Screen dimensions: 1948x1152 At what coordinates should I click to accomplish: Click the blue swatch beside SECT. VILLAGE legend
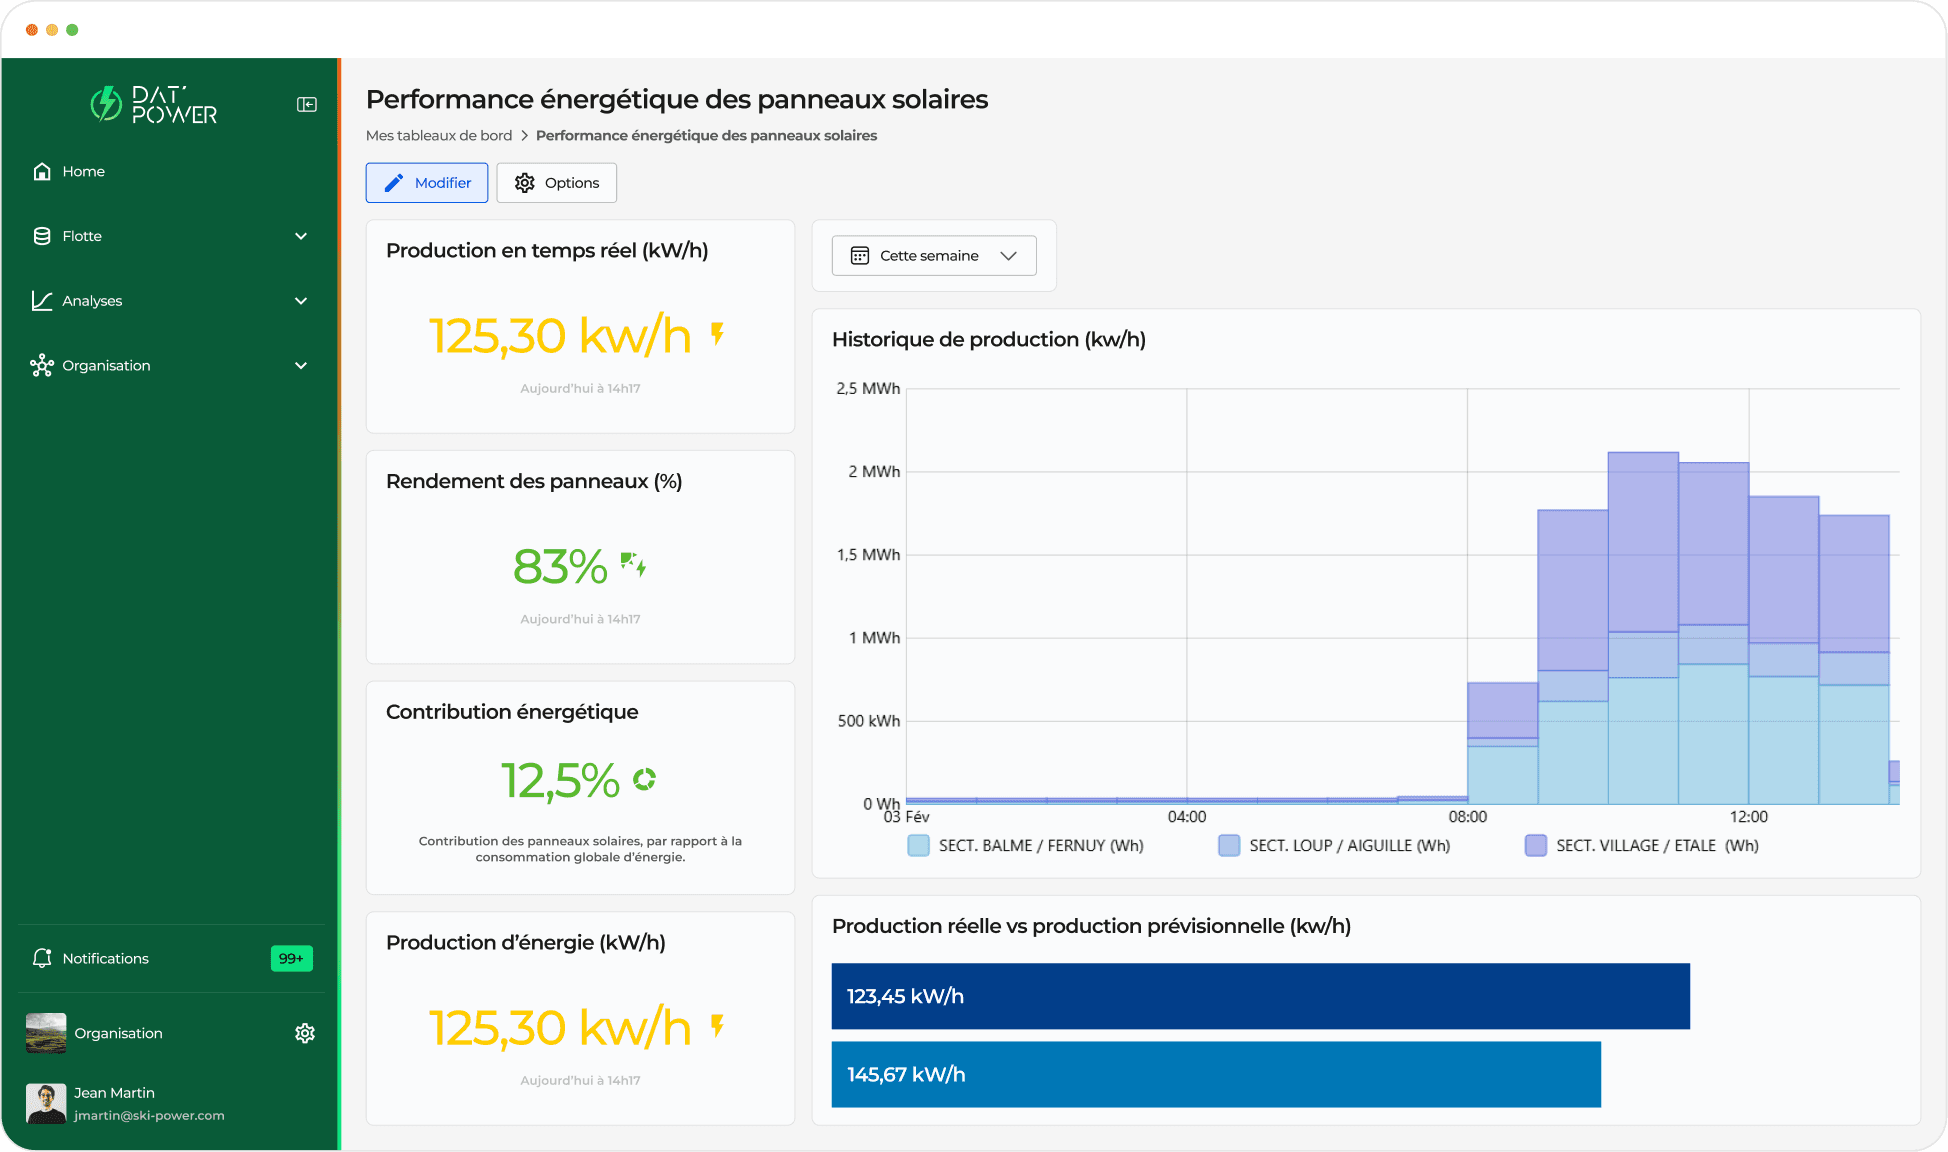[1535, 845]
